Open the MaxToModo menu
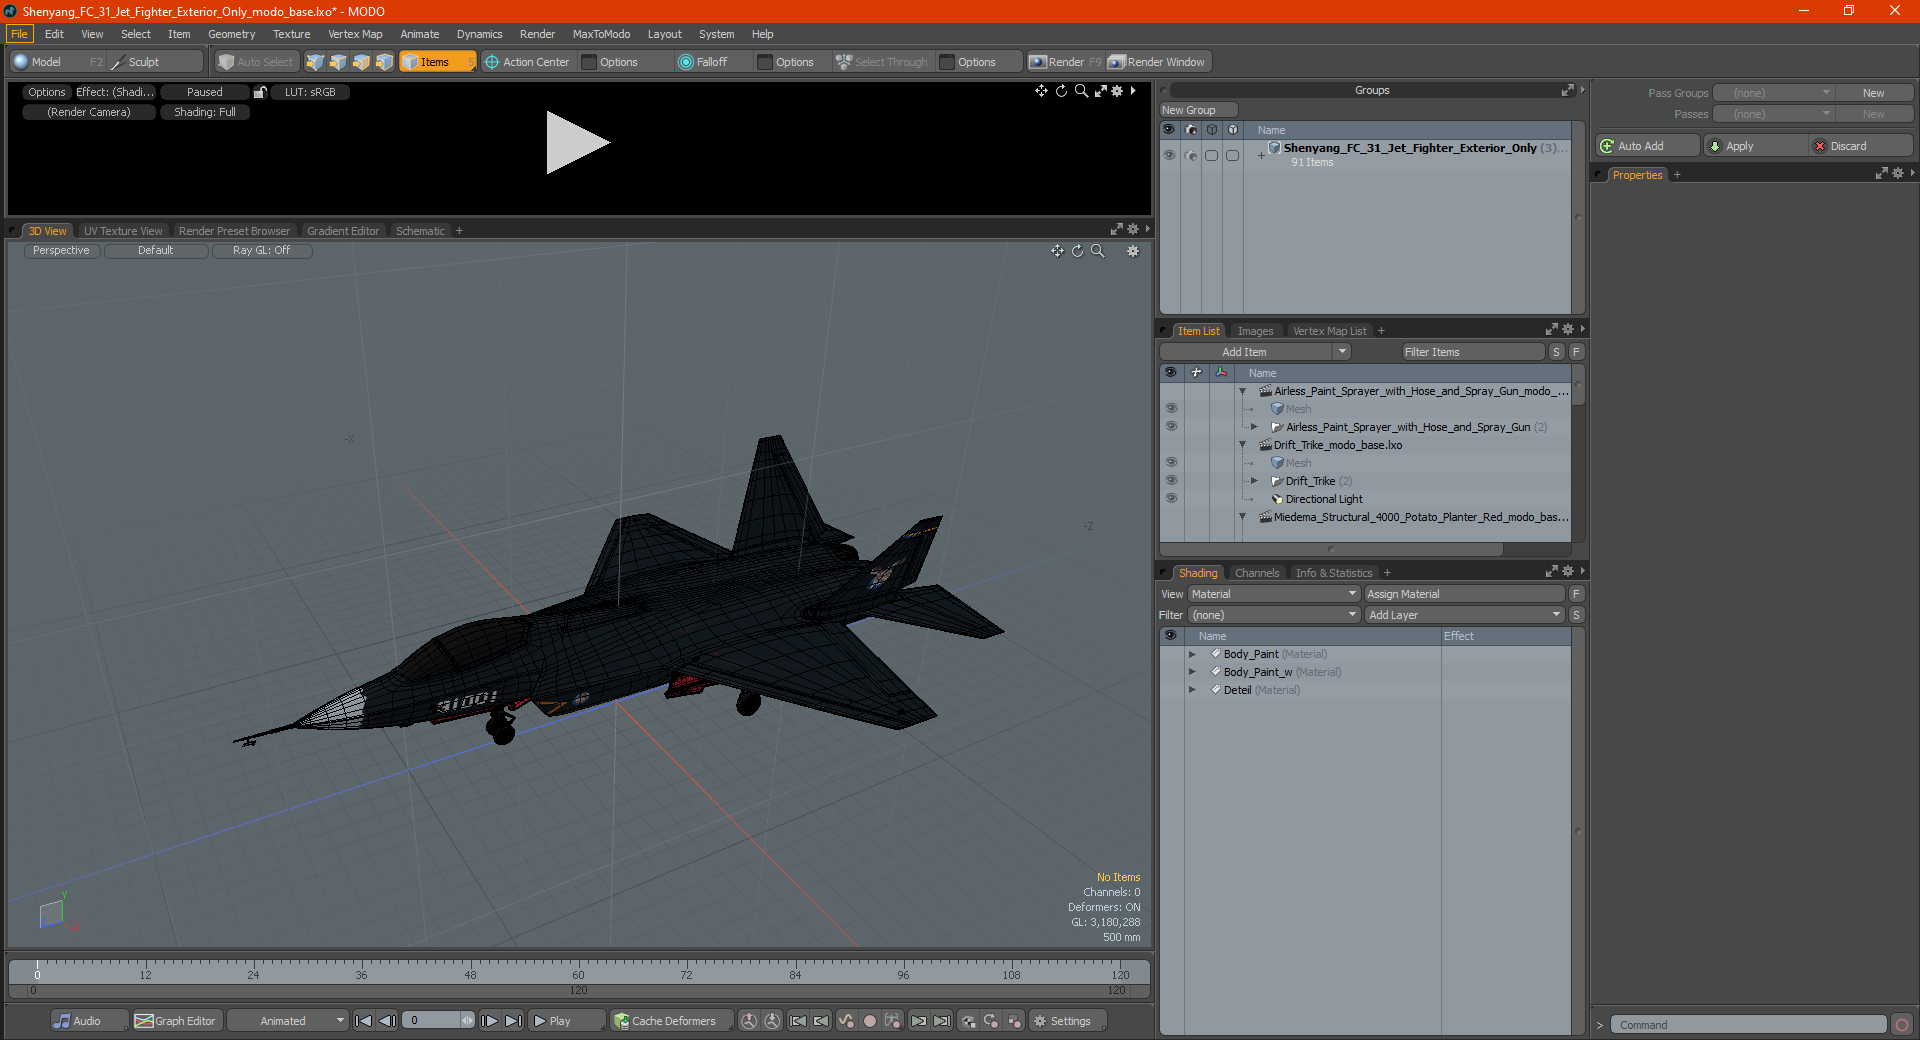 click(601, 34)
